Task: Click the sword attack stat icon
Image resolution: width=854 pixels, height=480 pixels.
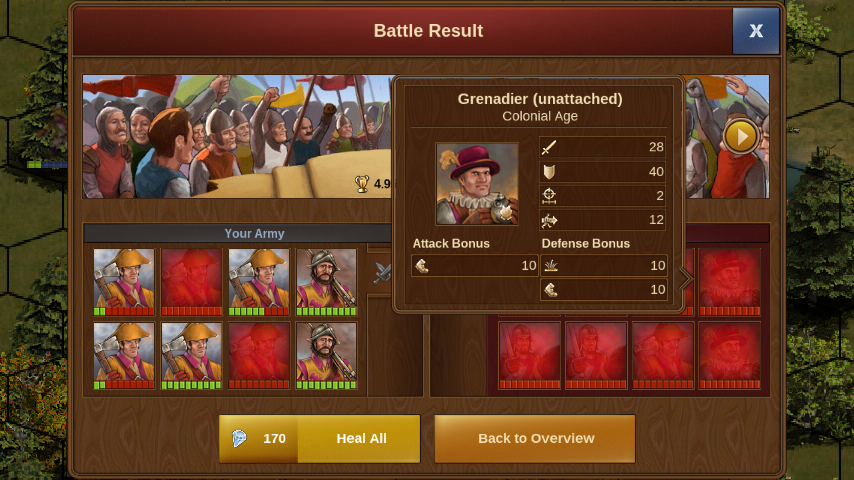Action: click(549, 147)
